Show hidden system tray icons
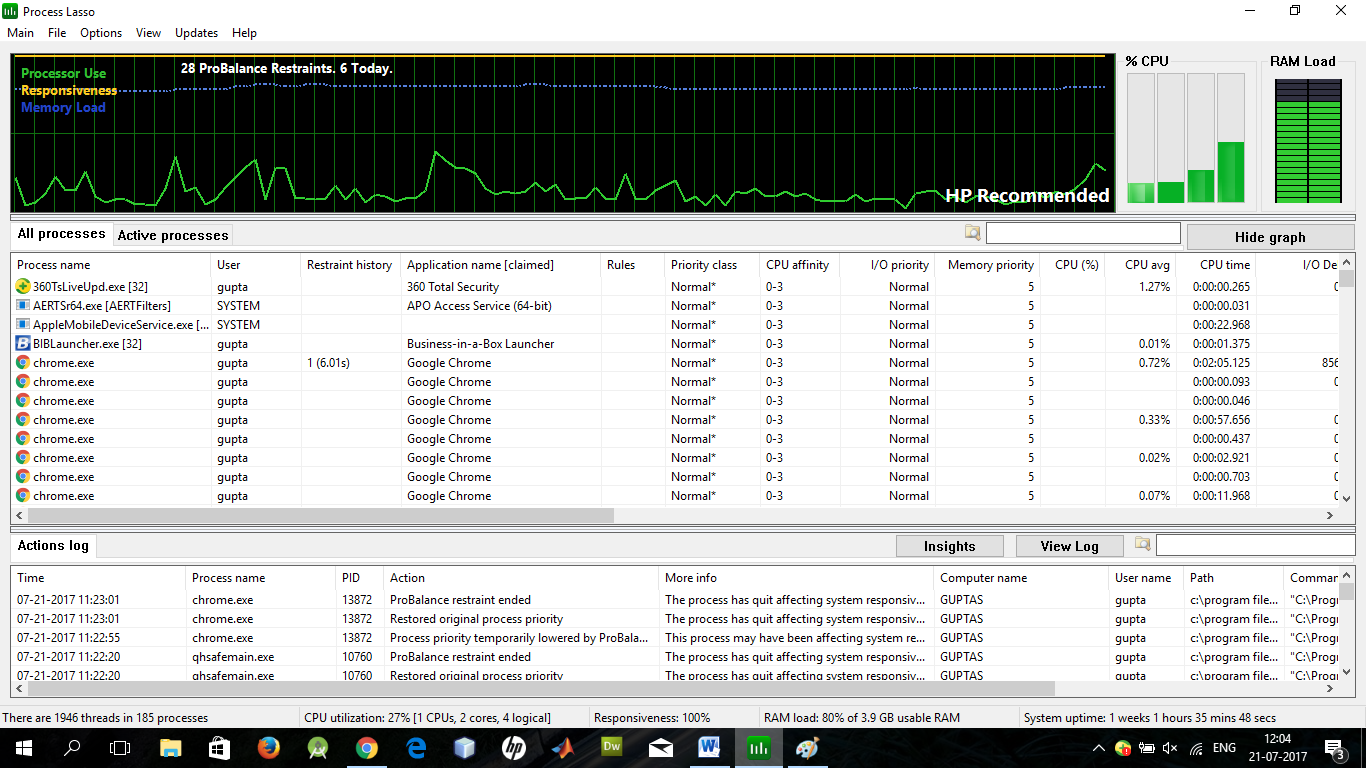The height and width of the screenshot is (768, 1366). 1099,748
